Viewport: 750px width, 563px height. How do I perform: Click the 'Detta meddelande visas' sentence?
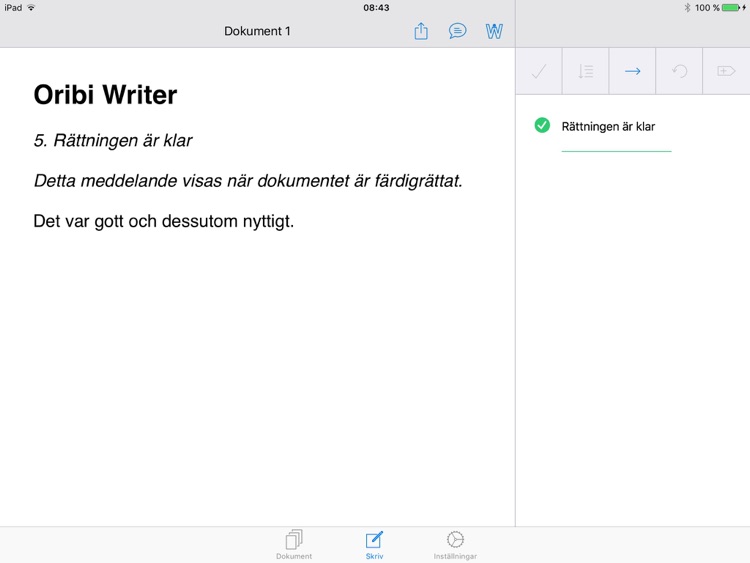[248, 181]
